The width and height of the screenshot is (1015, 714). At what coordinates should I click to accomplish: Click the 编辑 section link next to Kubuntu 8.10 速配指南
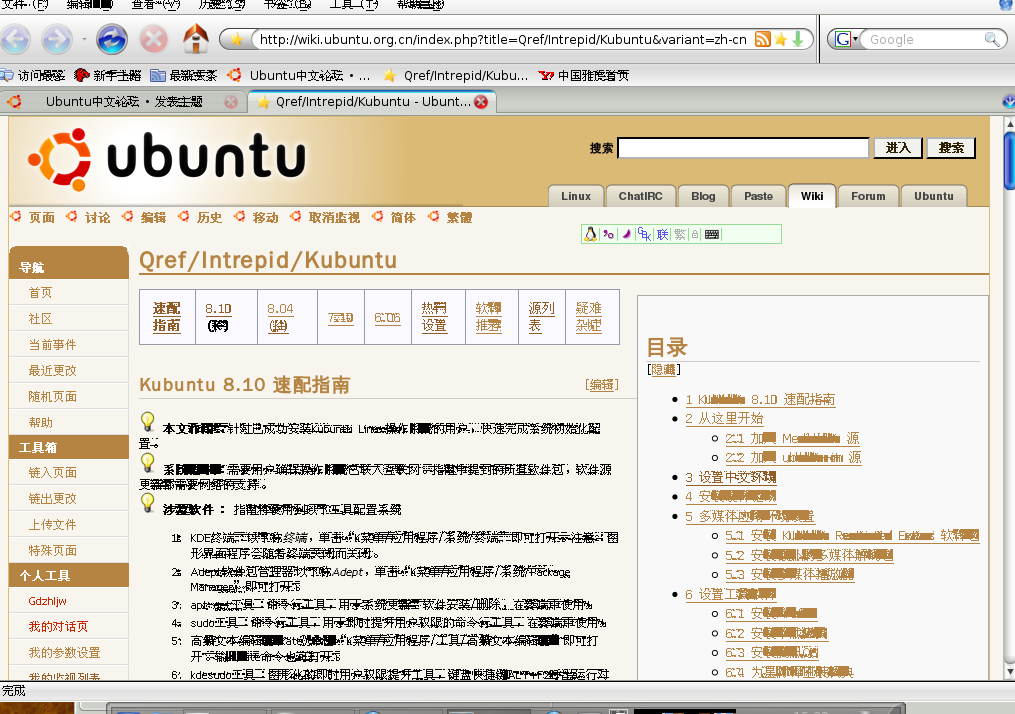click(602, 385)
